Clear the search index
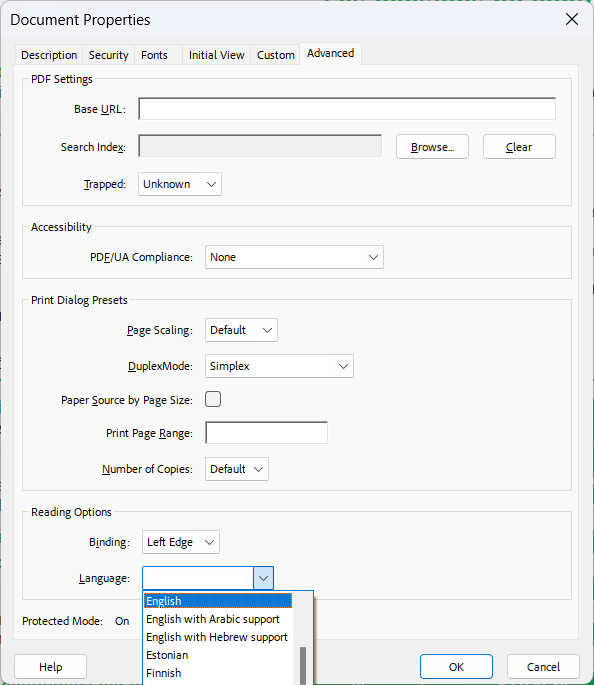Screen dimensions: 594x685 coord(519,147)
